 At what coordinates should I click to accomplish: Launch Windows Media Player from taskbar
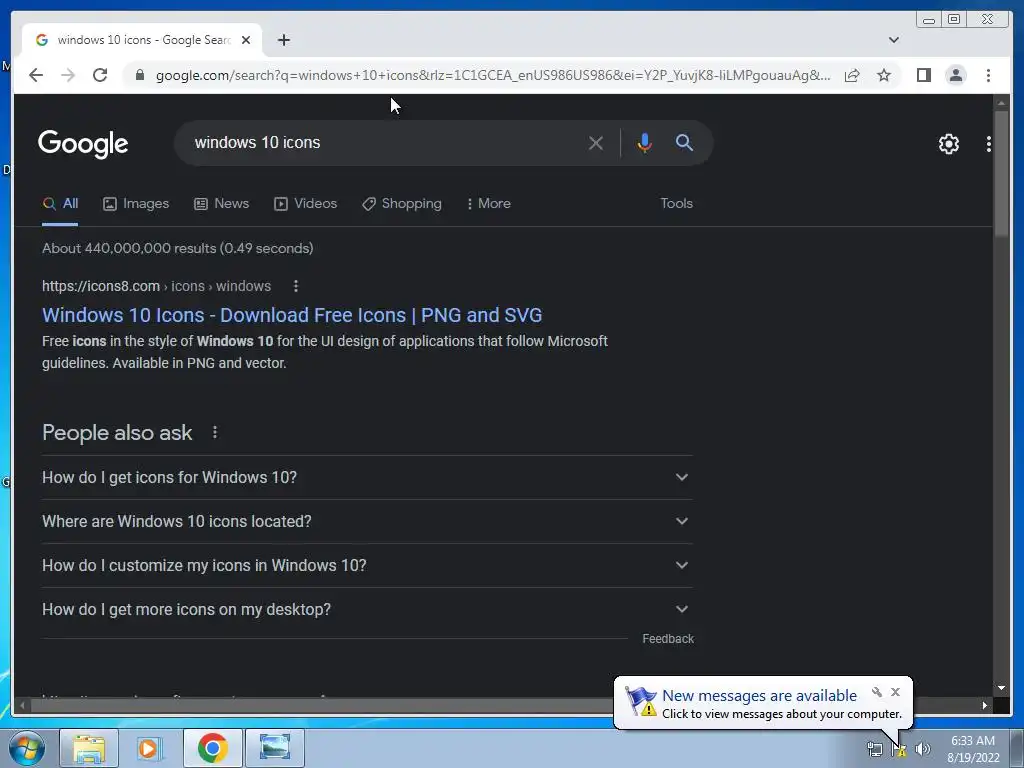tap(150, 748)
